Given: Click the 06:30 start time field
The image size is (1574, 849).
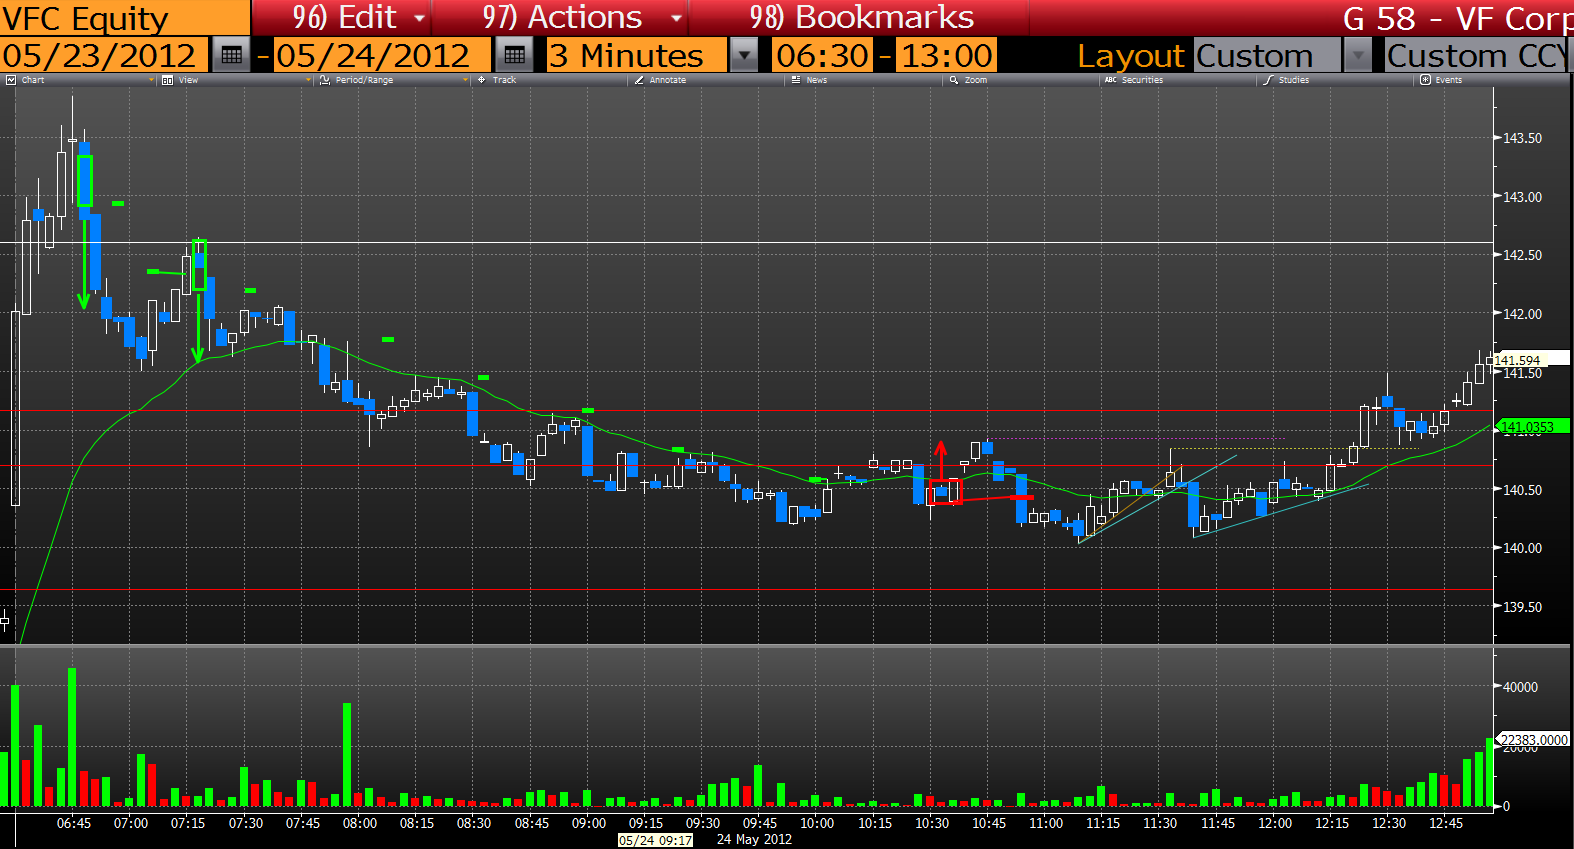Looking at the screenshot, I should [x=823, y=55].
